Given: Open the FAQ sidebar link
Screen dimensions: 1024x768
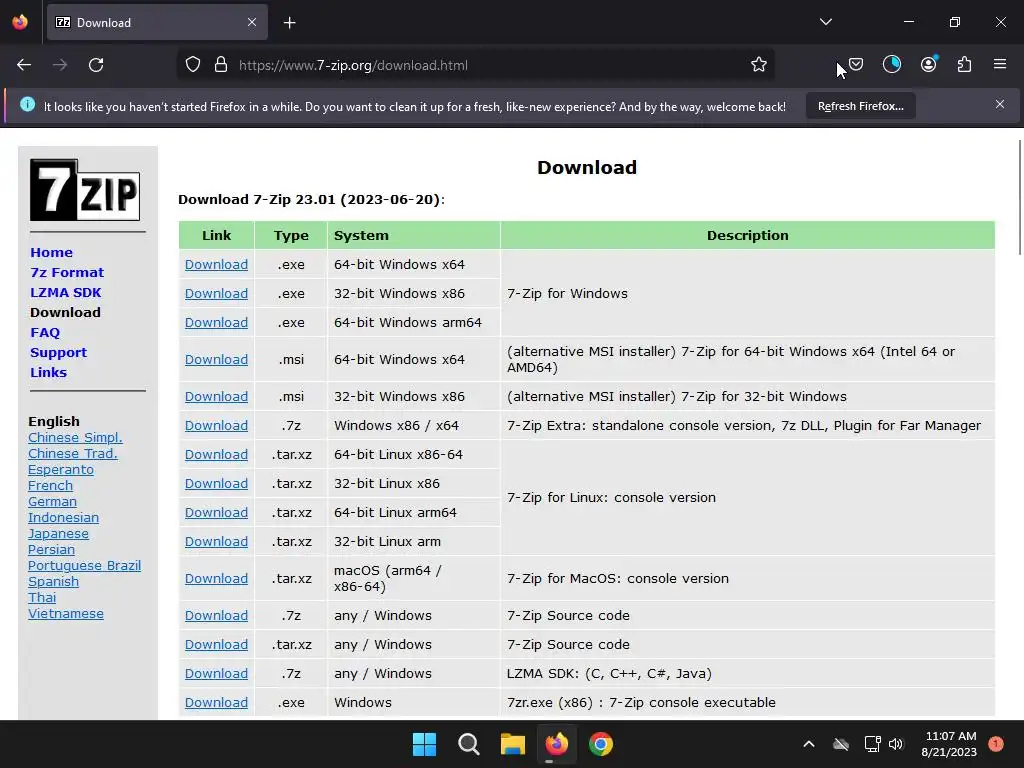Looking at the screenshot, I should (x=45, y=332).
